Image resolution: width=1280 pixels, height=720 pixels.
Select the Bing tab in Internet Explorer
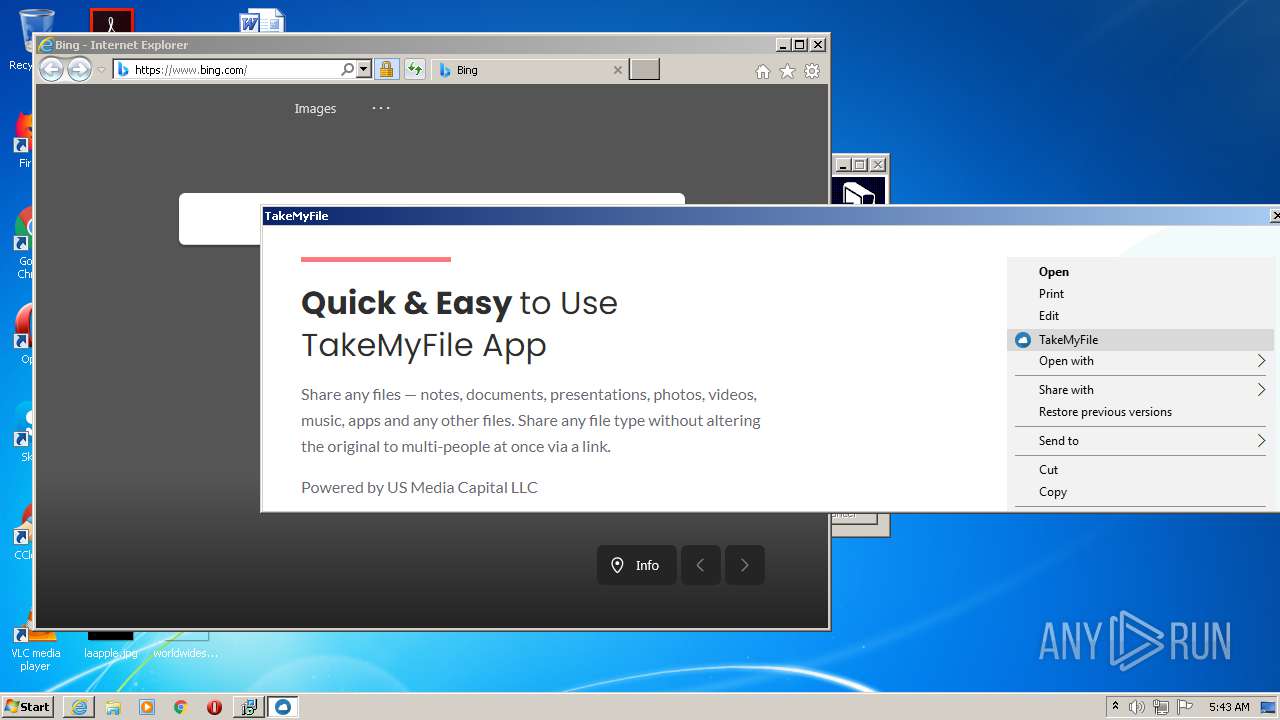[x=530, y=70]
